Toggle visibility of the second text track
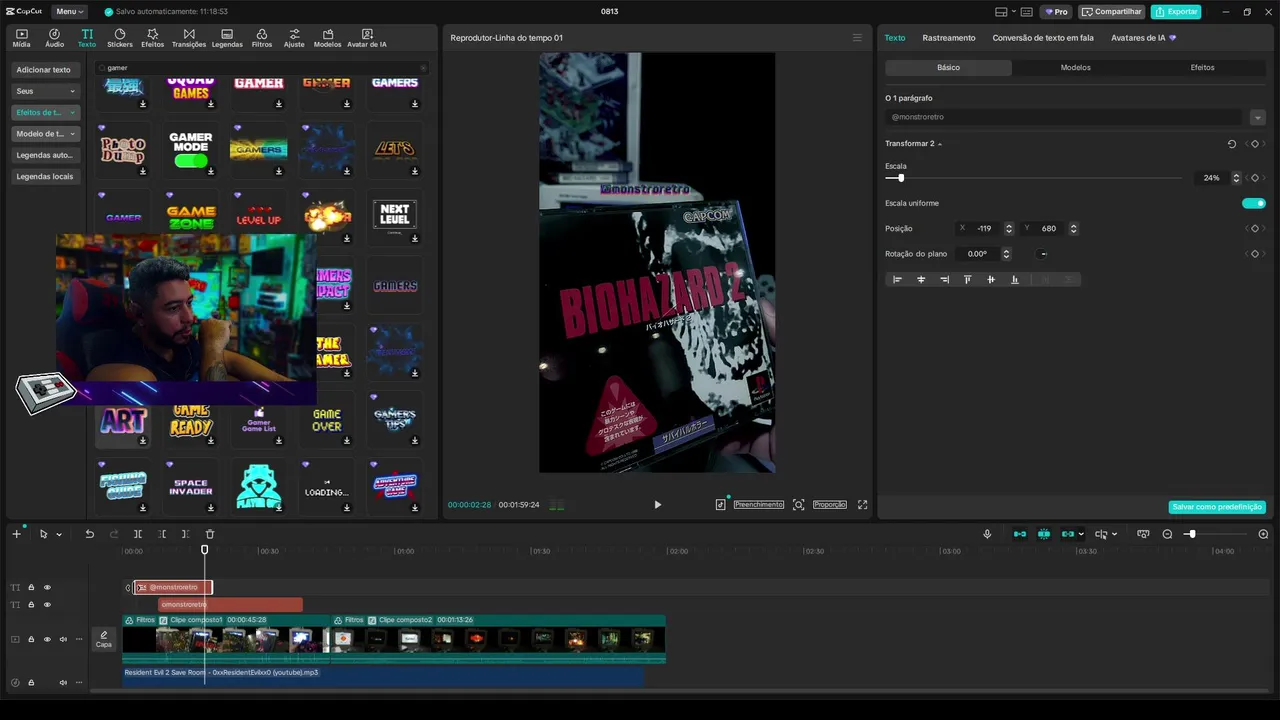Image resolution: width=1280 pixels, height=720 pixels. [x=47, y=605]
